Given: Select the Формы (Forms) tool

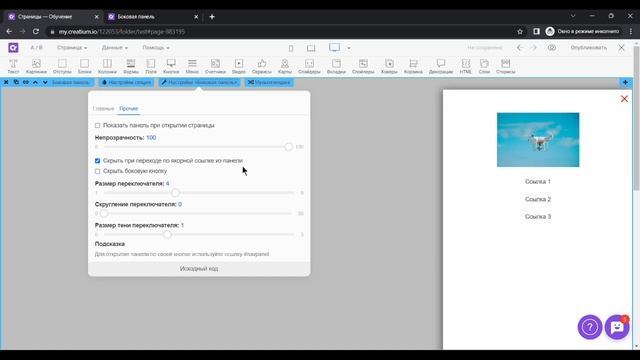Looking at the screenshot, I should point(131,66).
